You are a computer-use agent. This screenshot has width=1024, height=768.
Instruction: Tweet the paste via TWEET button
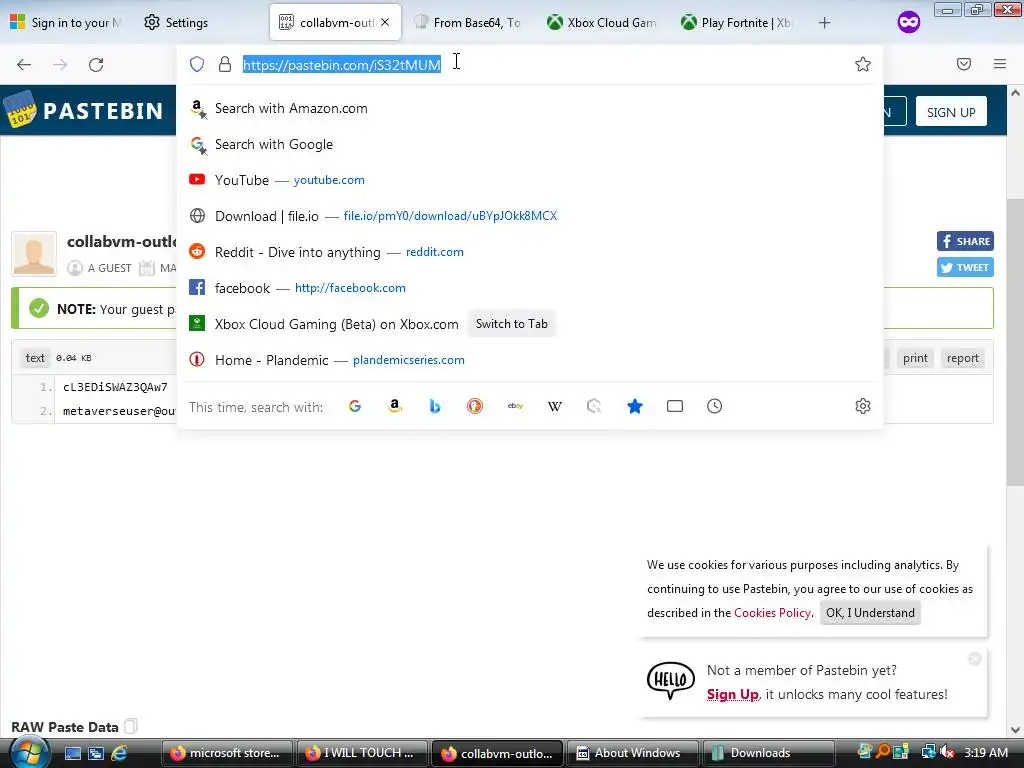click(x=965, y=267)
